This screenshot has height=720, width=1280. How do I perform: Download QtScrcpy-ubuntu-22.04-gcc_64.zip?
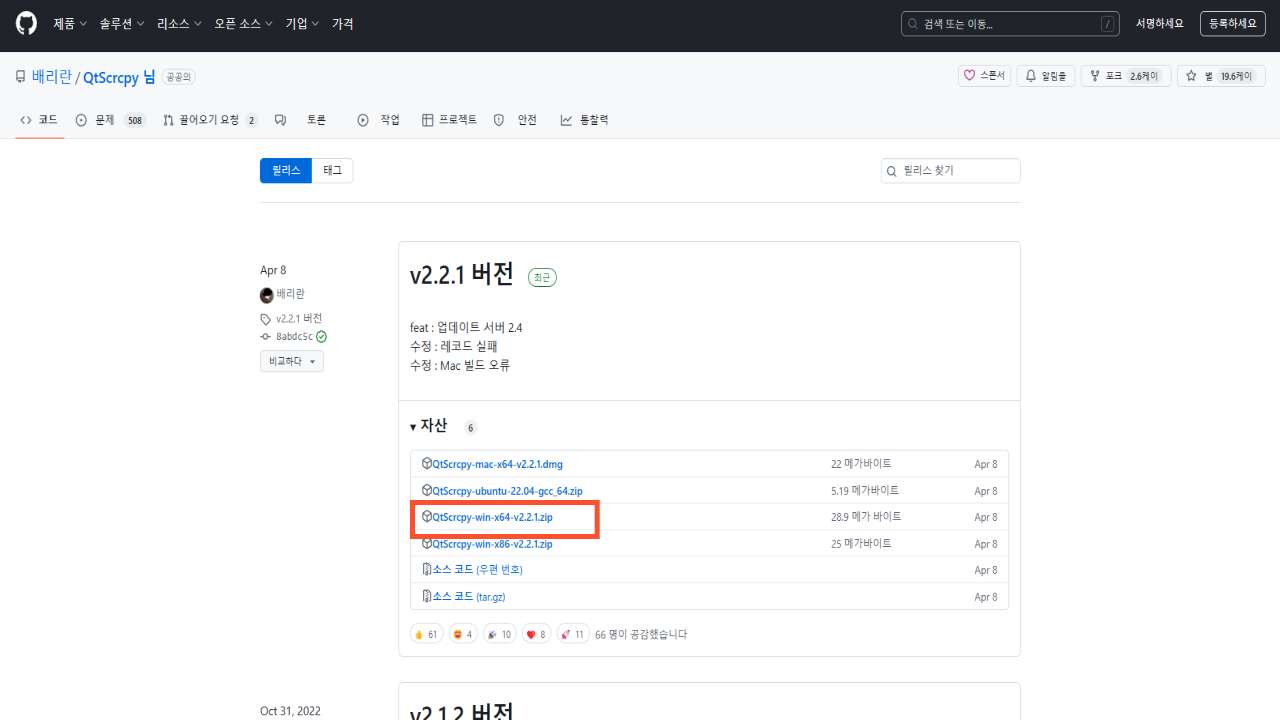(507, 491)
